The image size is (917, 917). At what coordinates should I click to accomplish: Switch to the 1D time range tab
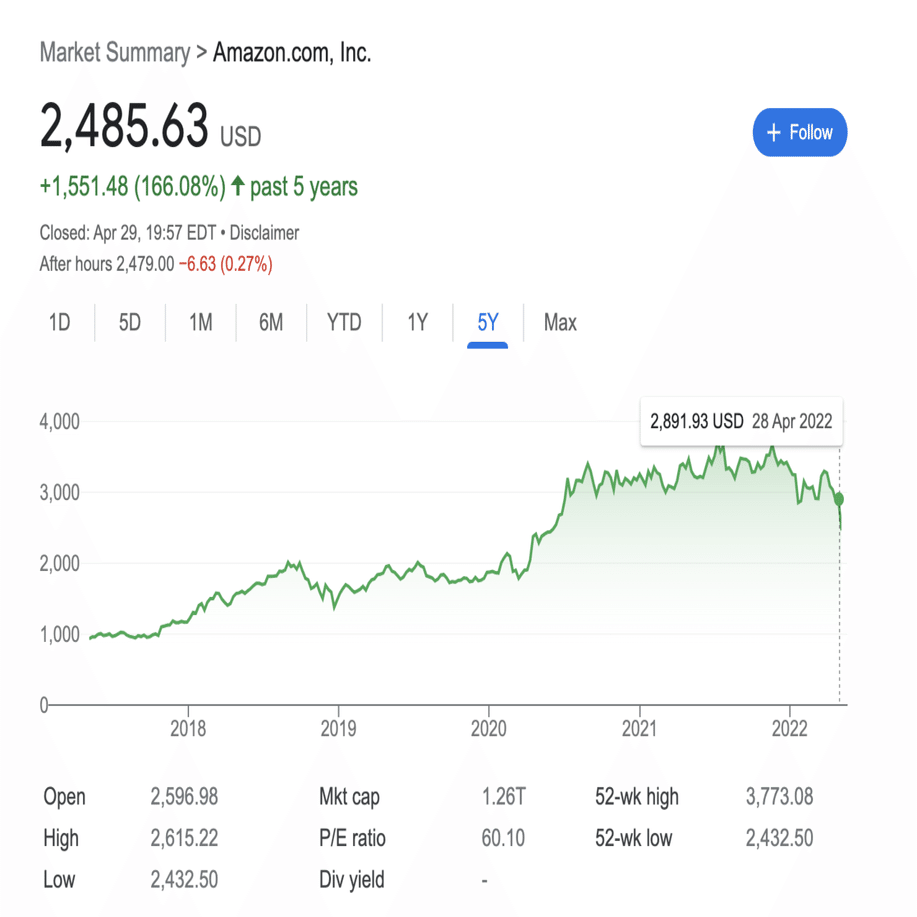pos(59,323)
